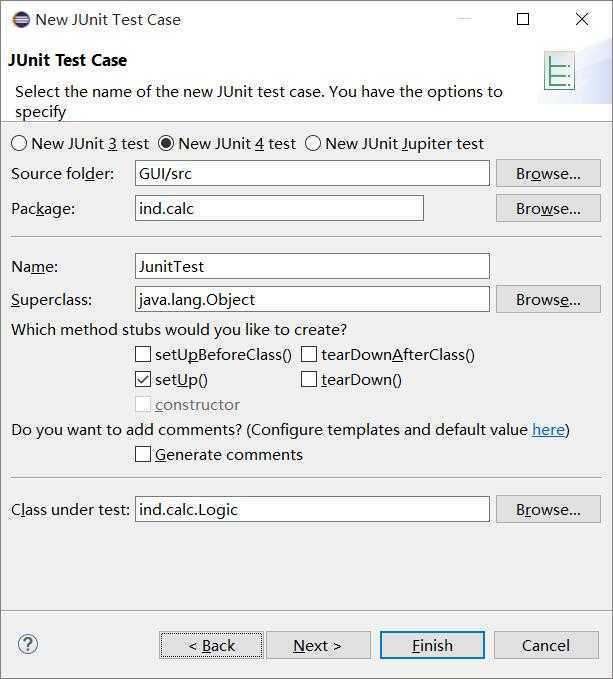Toggle the Generate comments checkbox
Image resolution: width=613 pixels, height=679 pixels.
click(x=143, y=454)
